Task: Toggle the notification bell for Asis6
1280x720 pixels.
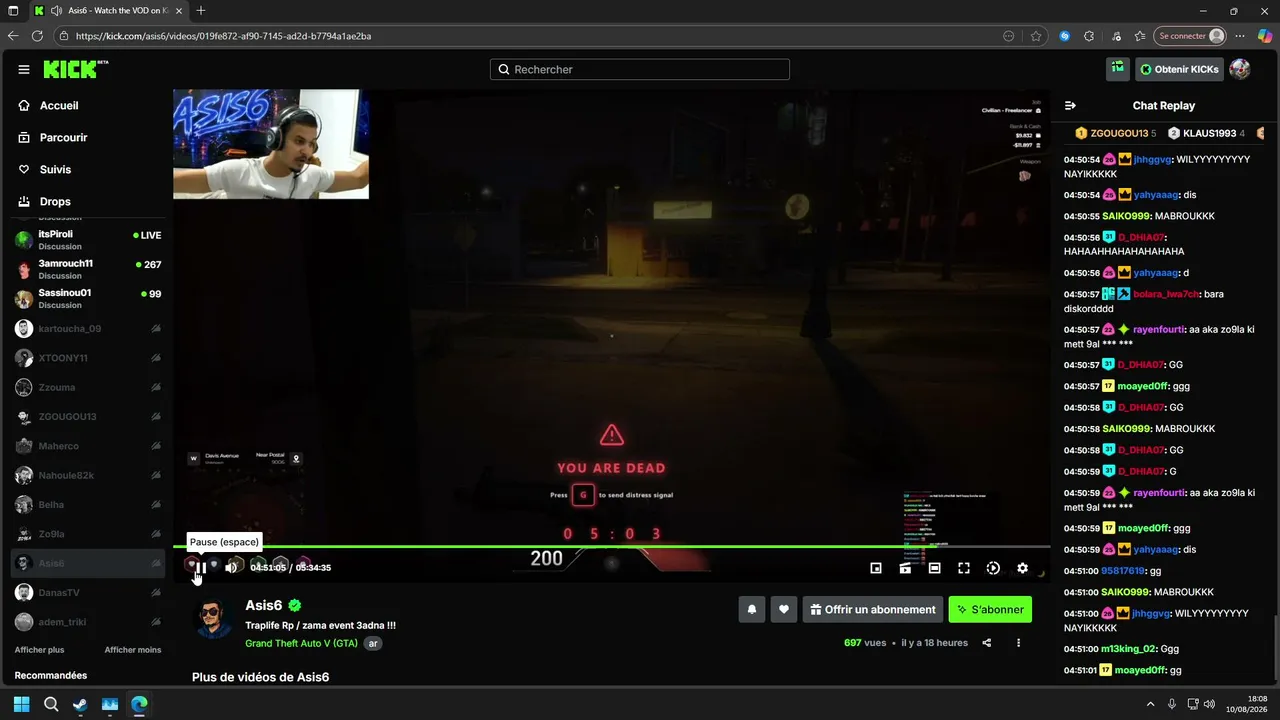Action: 752,609
